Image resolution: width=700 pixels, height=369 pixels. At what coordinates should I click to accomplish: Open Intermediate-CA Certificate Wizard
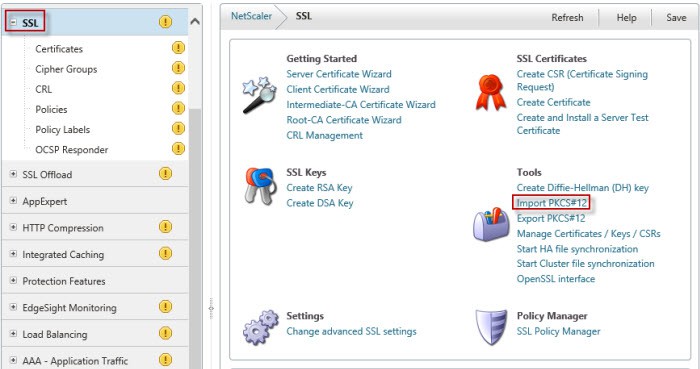[x=361, y=104]
